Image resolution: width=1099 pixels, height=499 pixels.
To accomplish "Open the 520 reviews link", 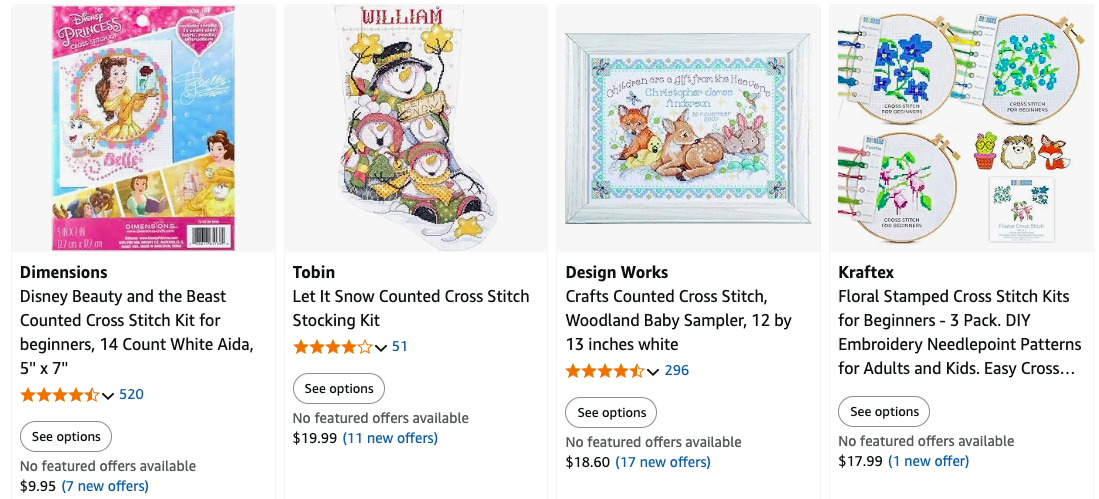I will tap(132, 394).
